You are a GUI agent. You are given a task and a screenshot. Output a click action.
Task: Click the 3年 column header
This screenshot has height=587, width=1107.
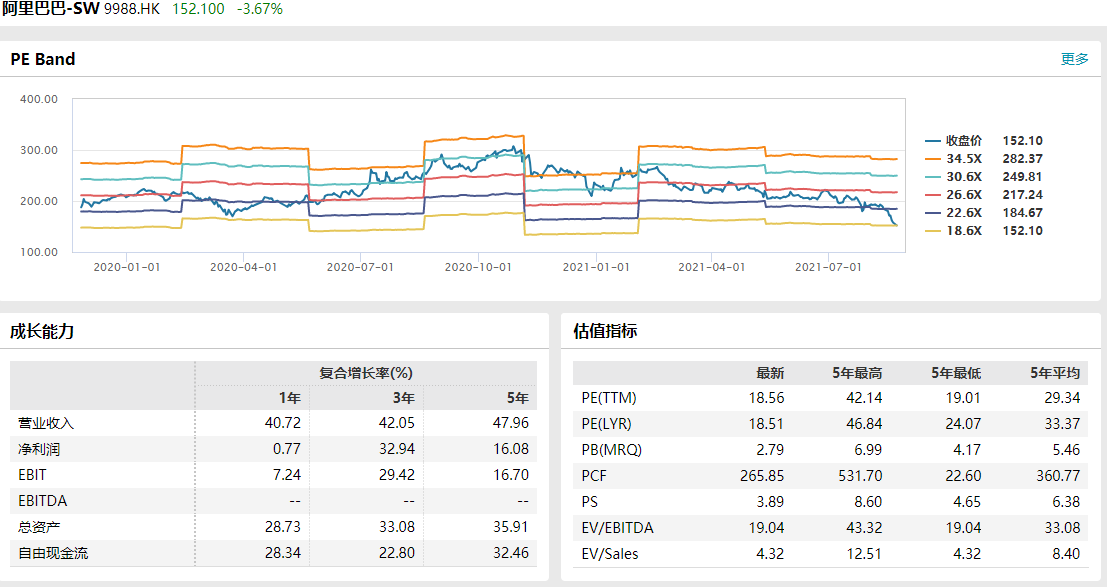click(x=404, y=398)
